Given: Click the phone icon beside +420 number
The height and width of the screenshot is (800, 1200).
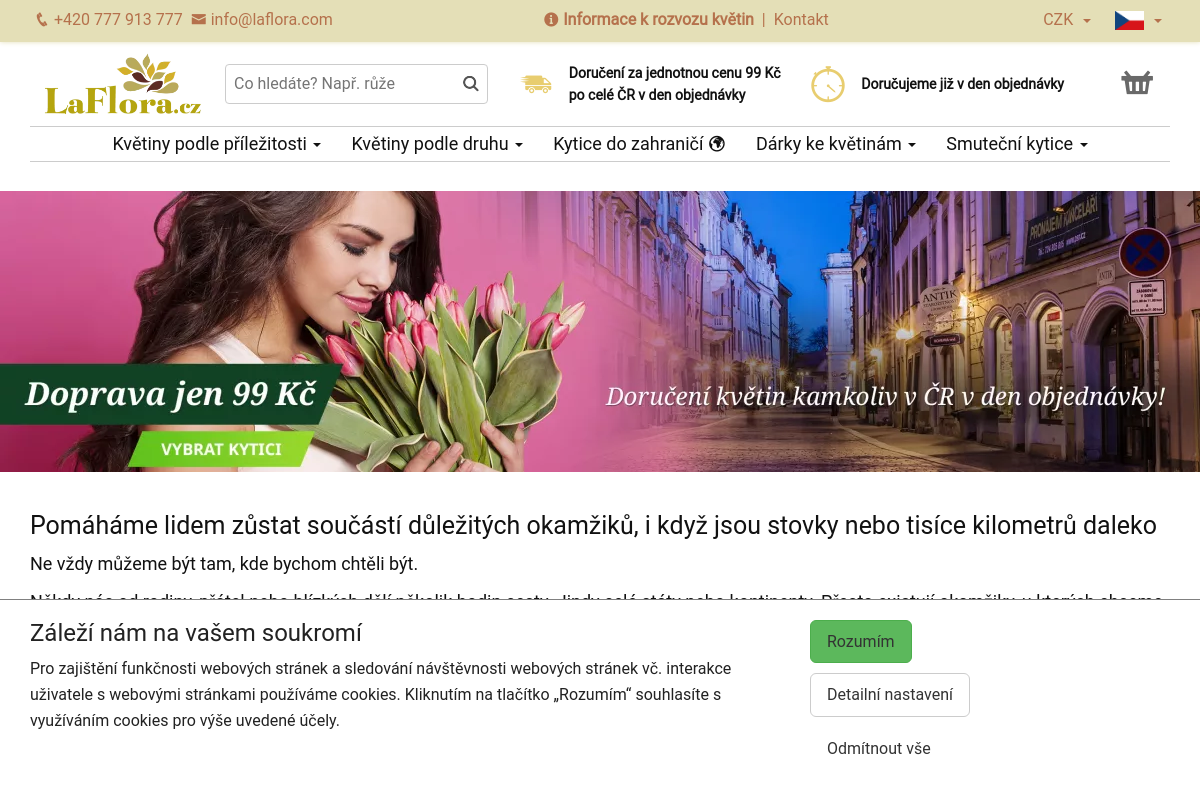Looking at the screenshot, I should (x=42, y=20).
